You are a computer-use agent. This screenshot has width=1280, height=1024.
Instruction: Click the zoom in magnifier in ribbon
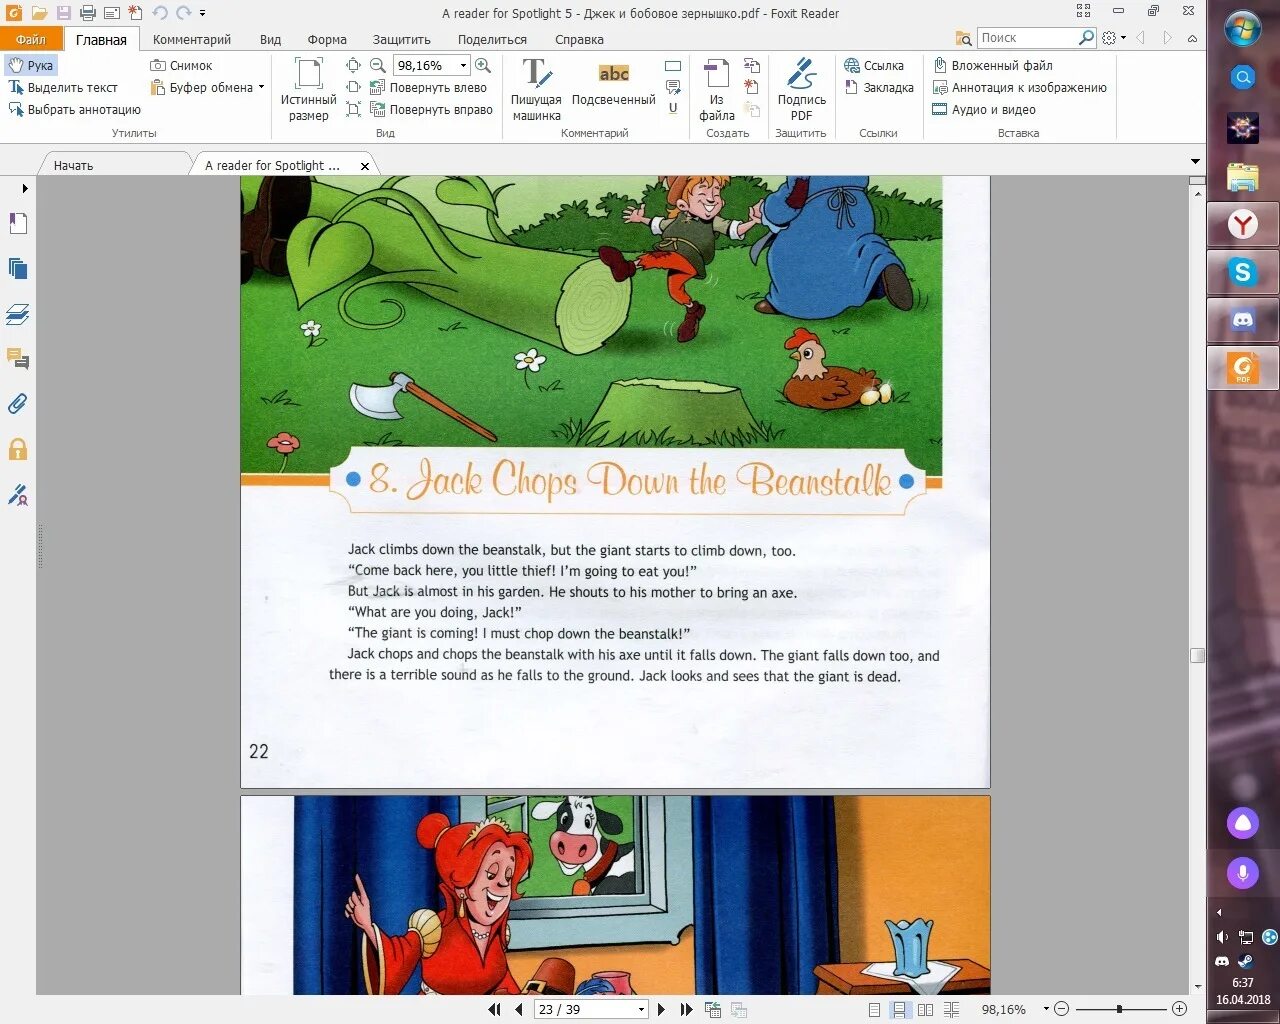[483, 65]
